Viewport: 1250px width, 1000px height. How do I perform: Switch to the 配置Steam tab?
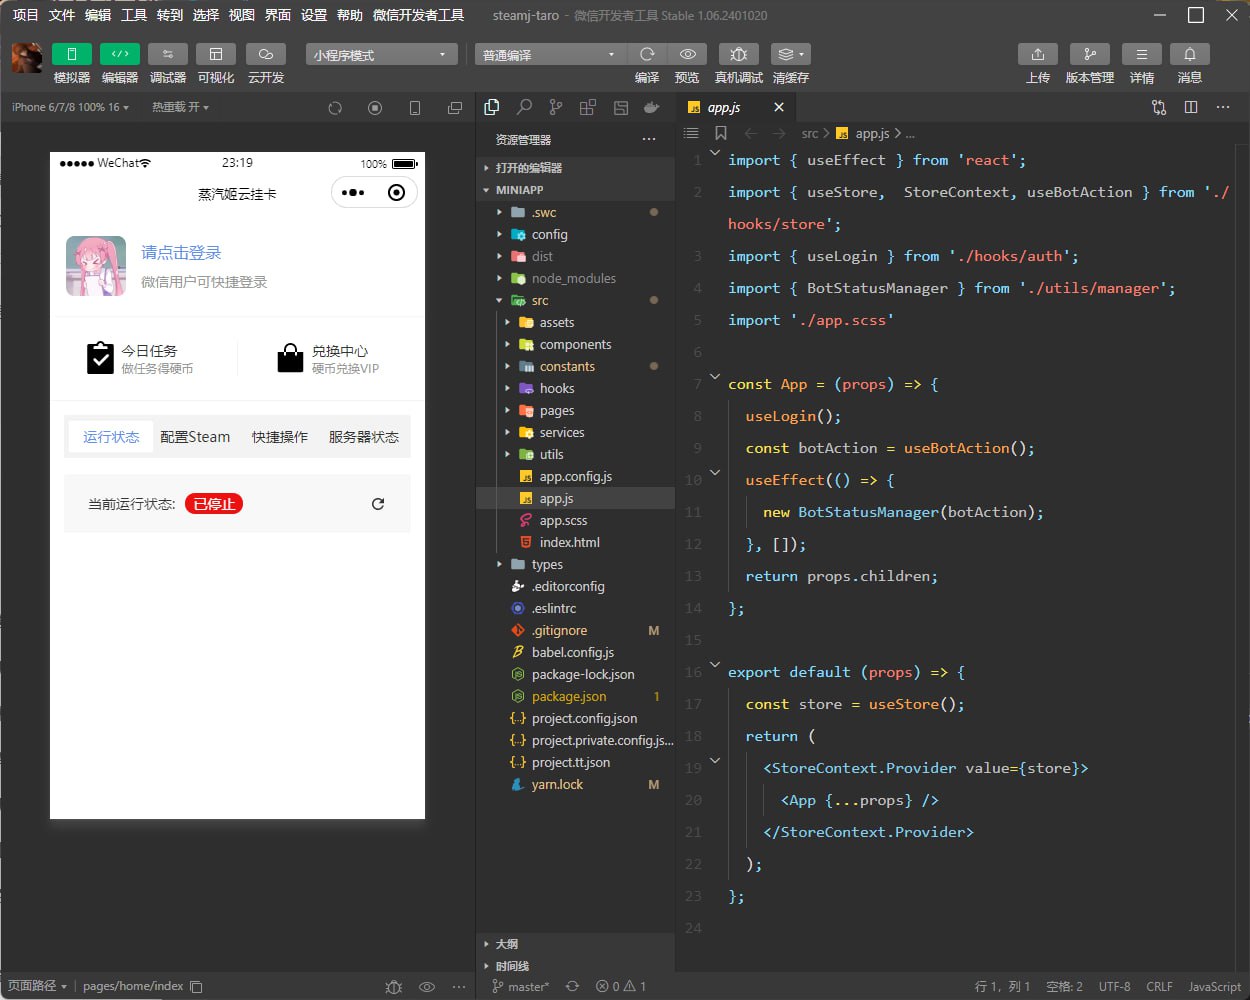(x=195, y=436)
